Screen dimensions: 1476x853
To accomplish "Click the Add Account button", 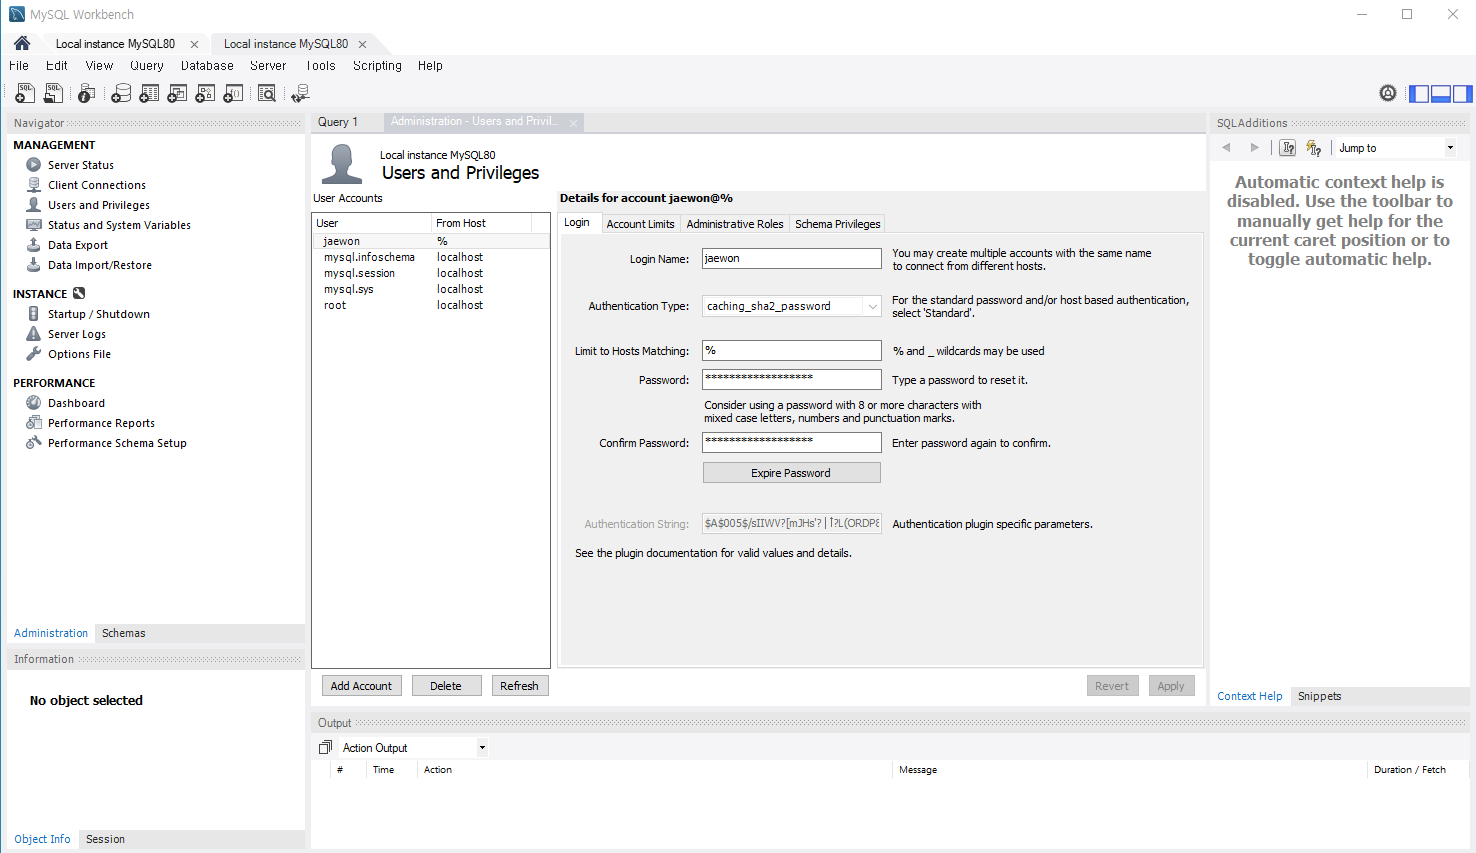I will tap(361, 686).
